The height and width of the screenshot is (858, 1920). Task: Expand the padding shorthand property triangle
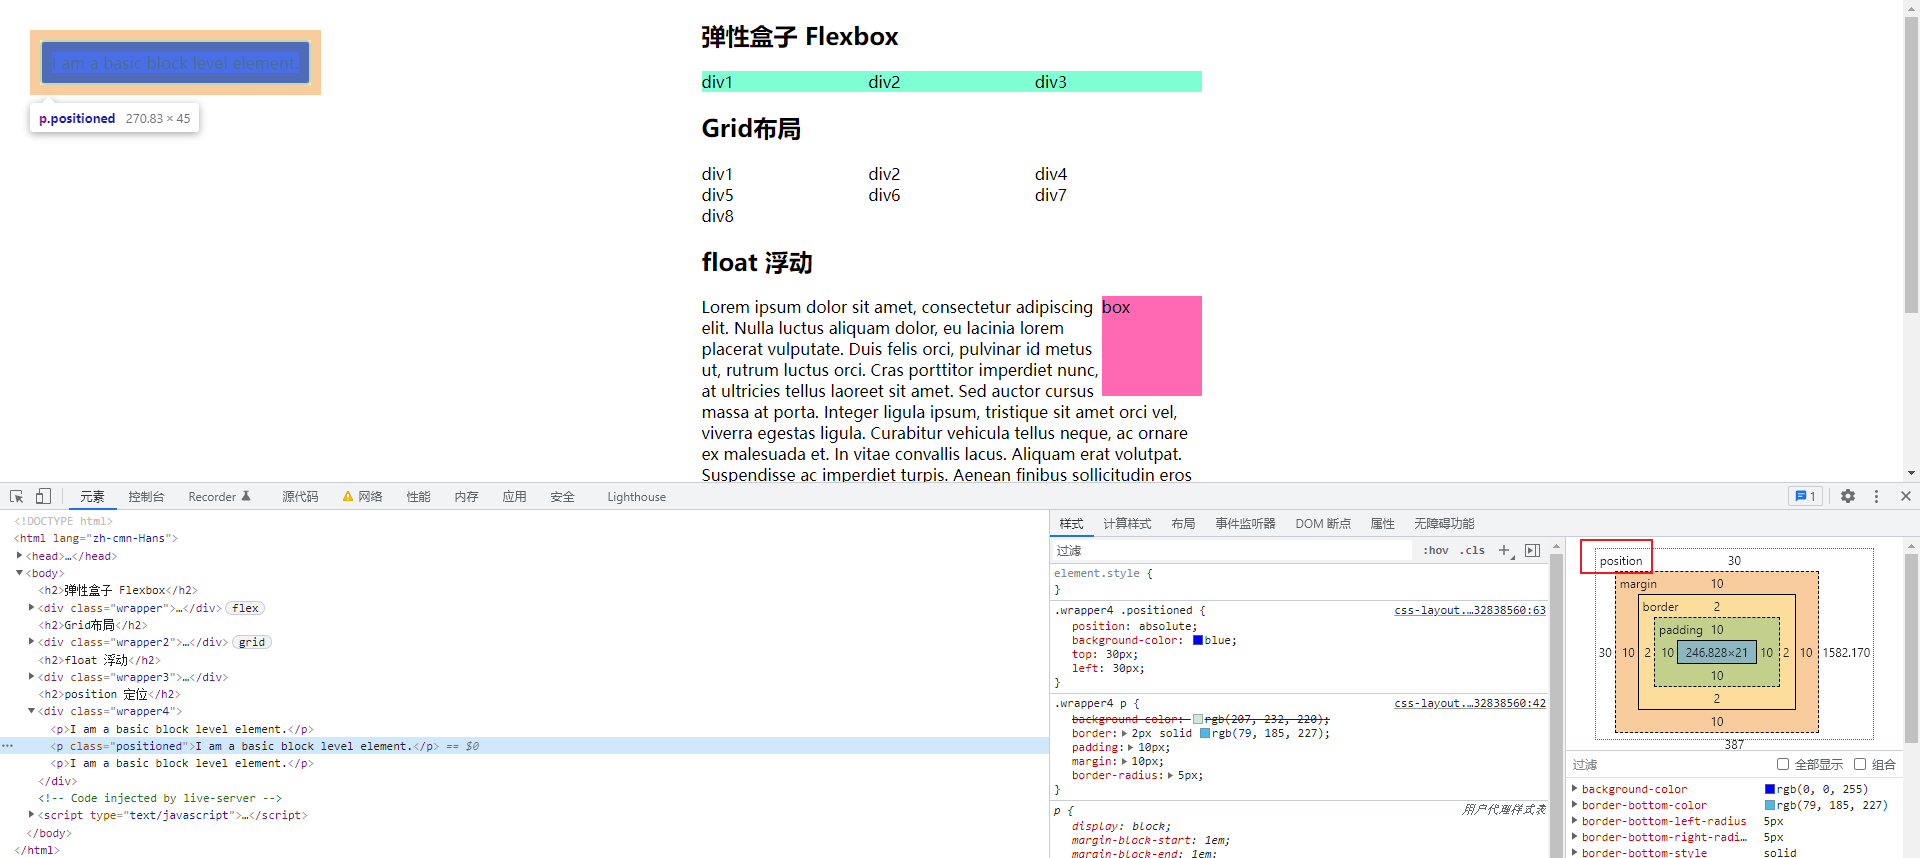[1131, 747]
